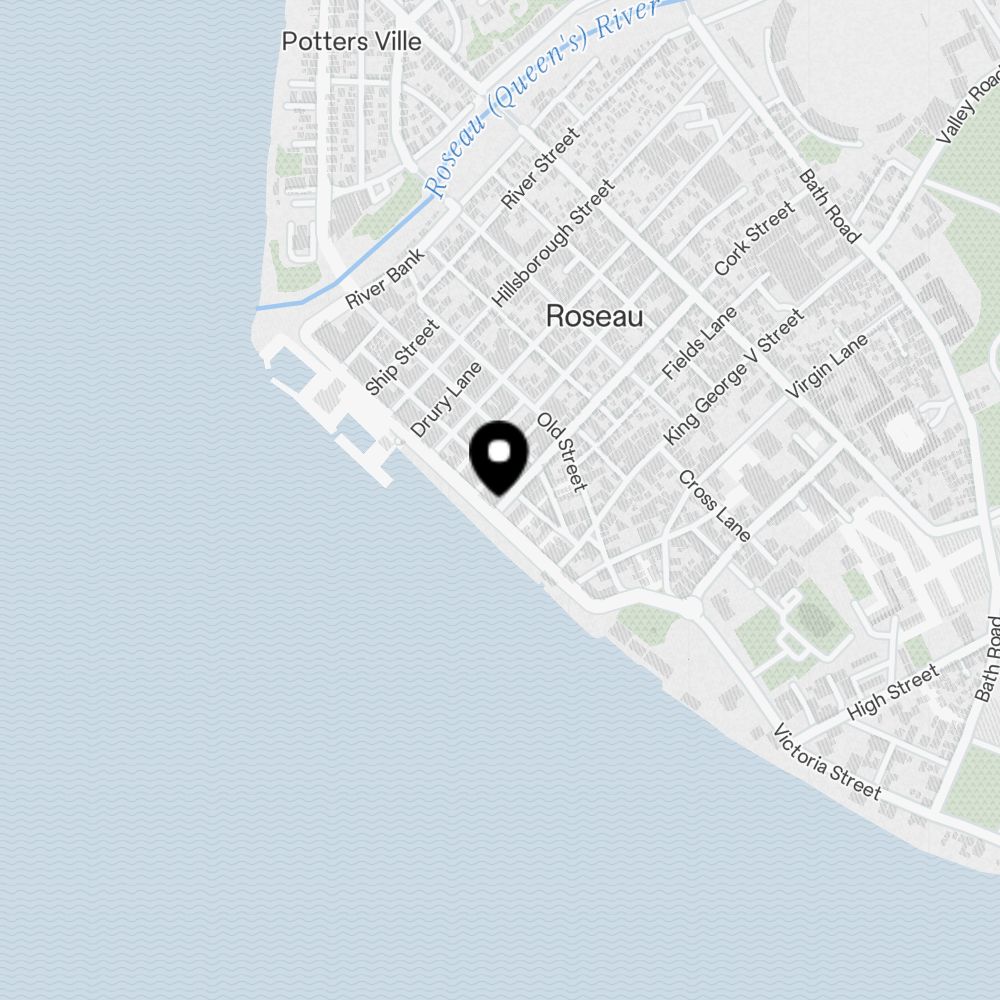This screenshot has width=1000, height=1000.
Task: Select the Old Street label
Action: [x=561, y=452]
